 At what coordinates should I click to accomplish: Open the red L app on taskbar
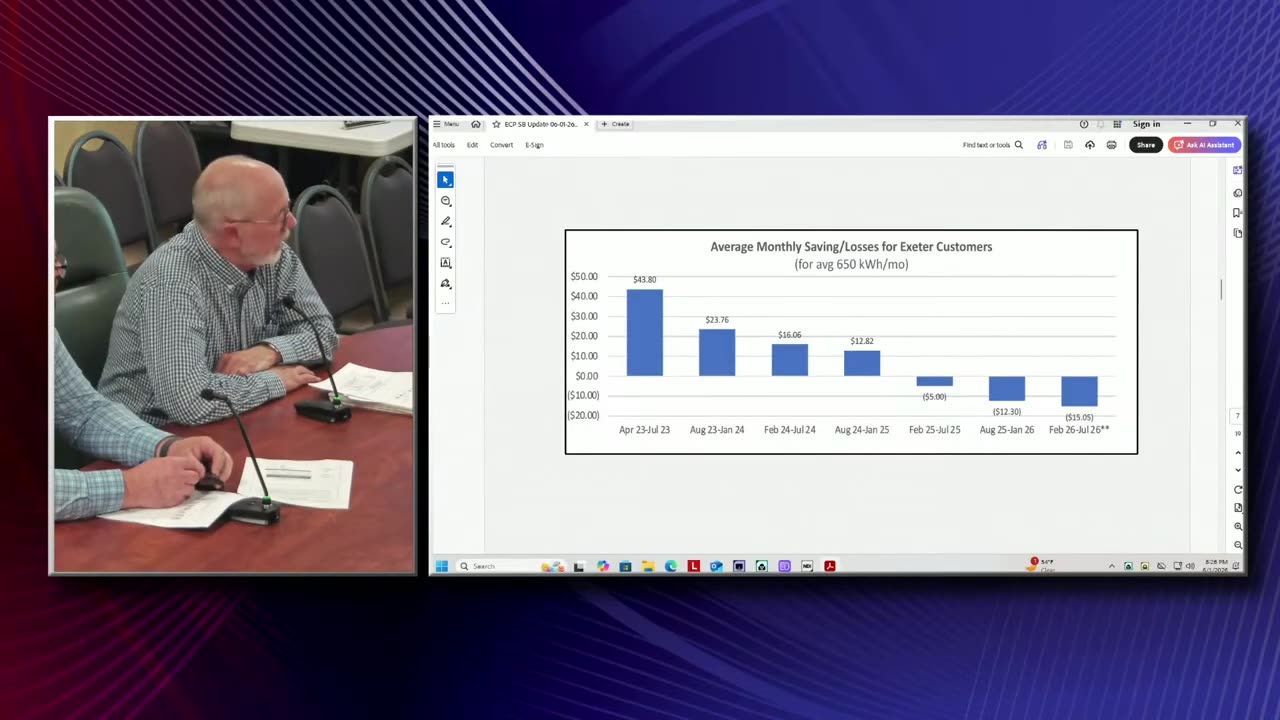(x=694, y=566)
